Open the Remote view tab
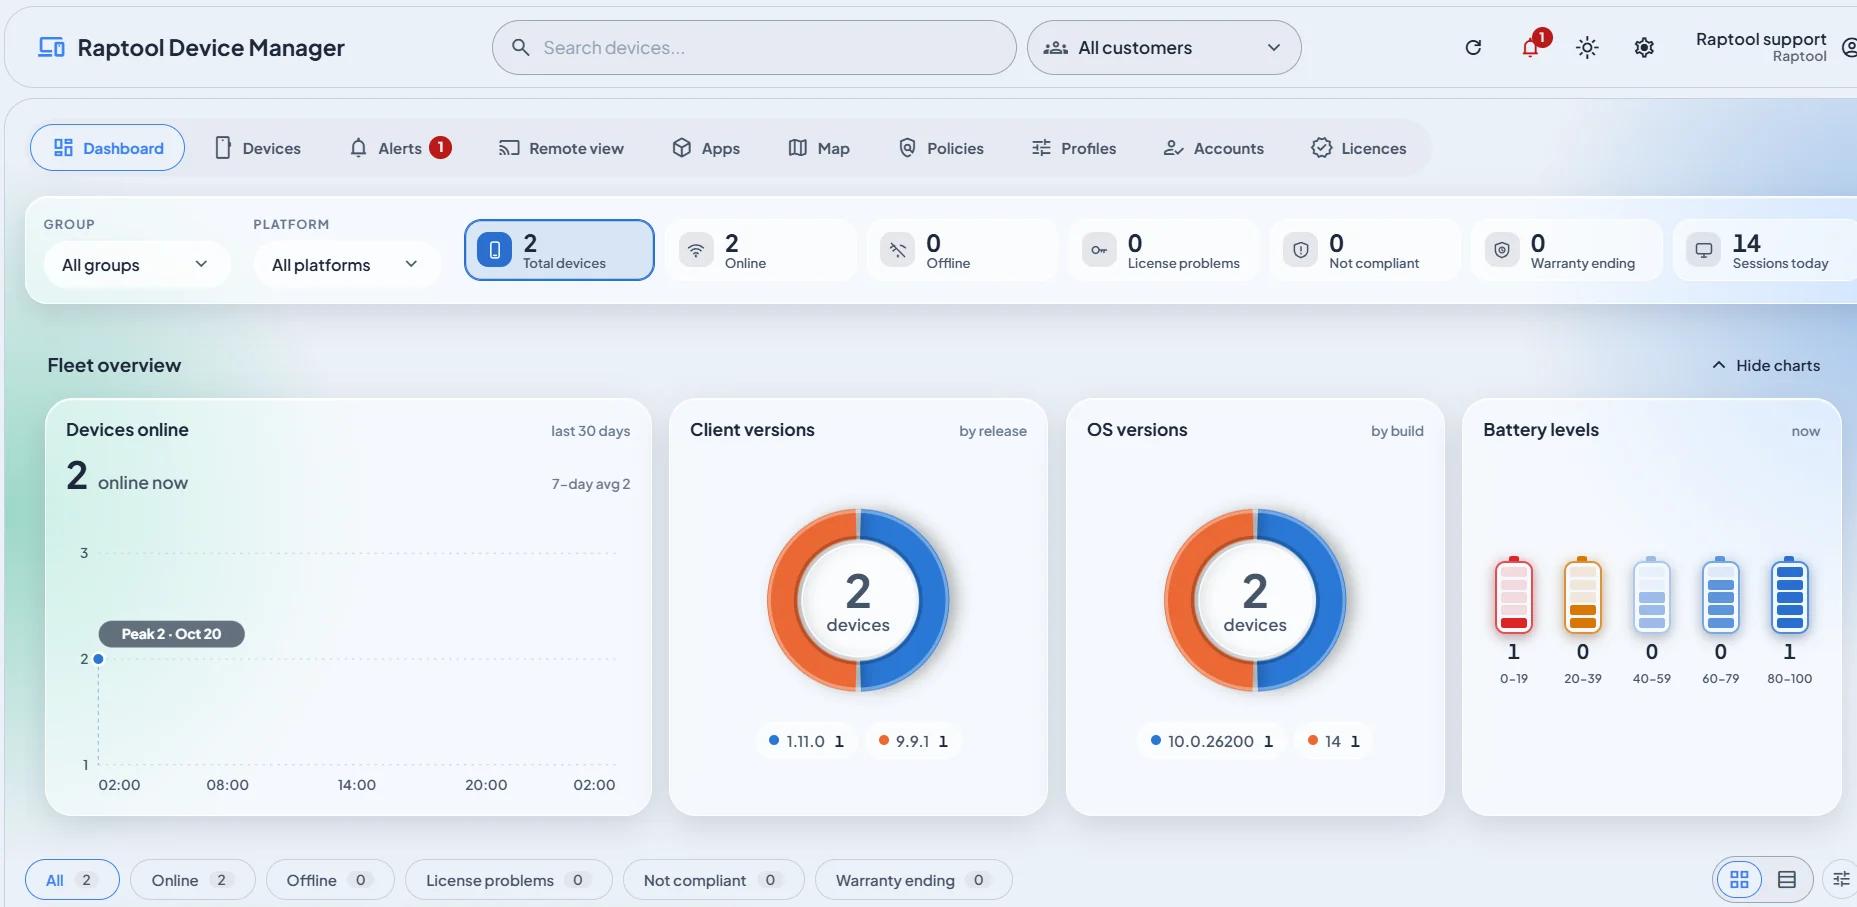The image size is (1857, 907). point(561,148)
